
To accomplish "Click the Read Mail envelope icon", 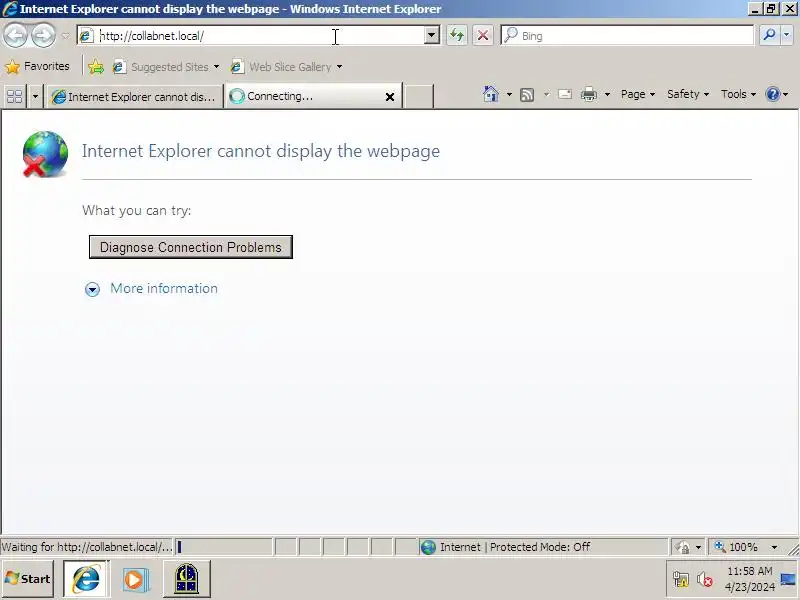I will [x=565, y=94].
